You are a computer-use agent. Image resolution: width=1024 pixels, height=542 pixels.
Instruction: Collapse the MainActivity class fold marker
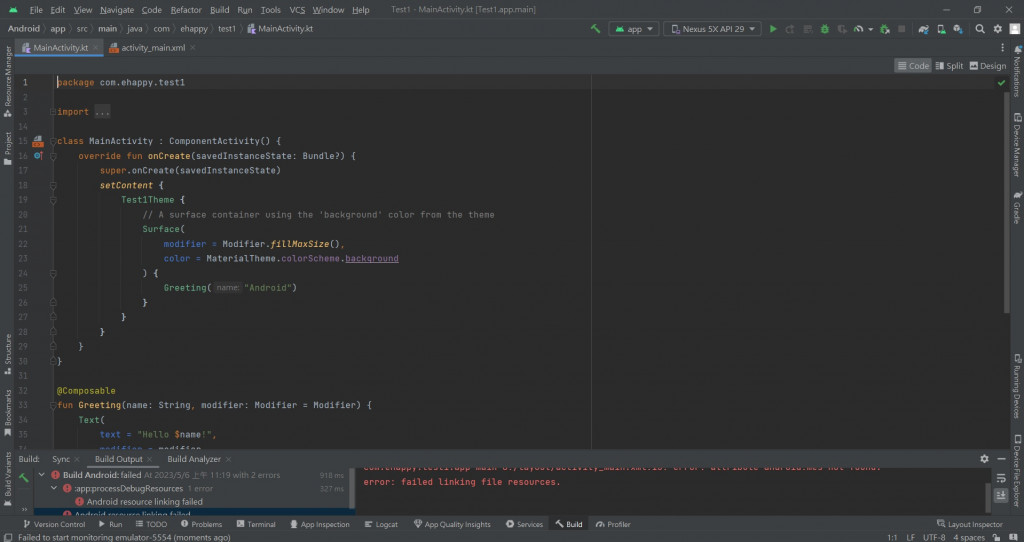(53, 141)
